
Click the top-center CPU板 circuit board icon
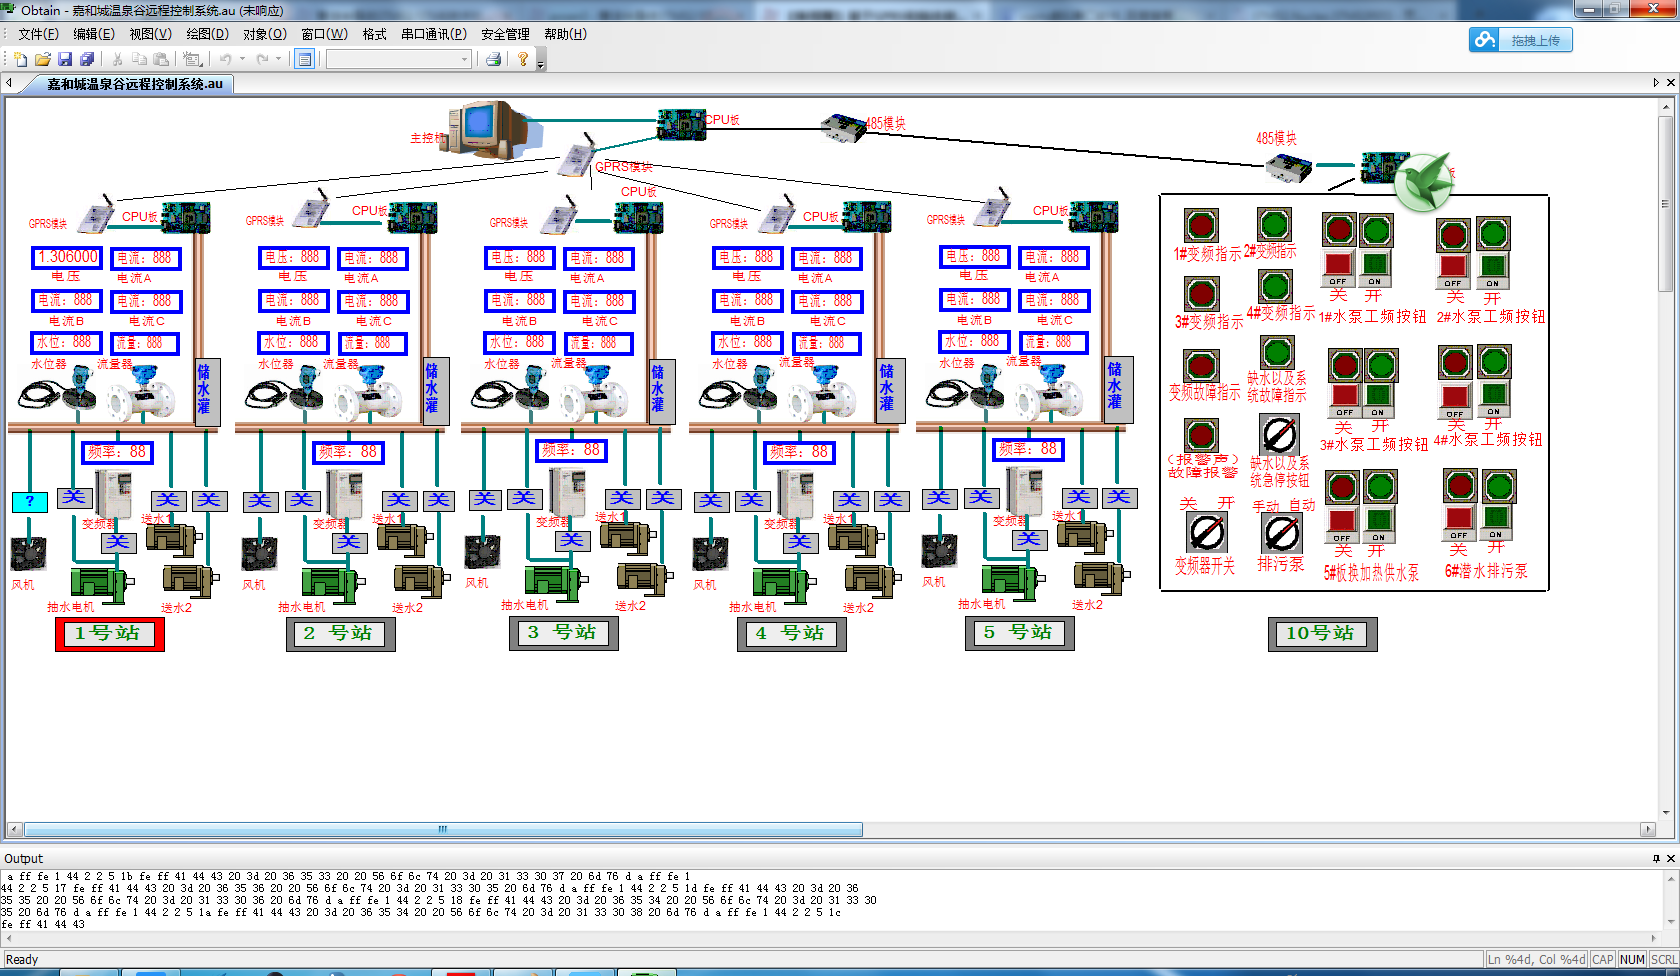click(681, 124)
